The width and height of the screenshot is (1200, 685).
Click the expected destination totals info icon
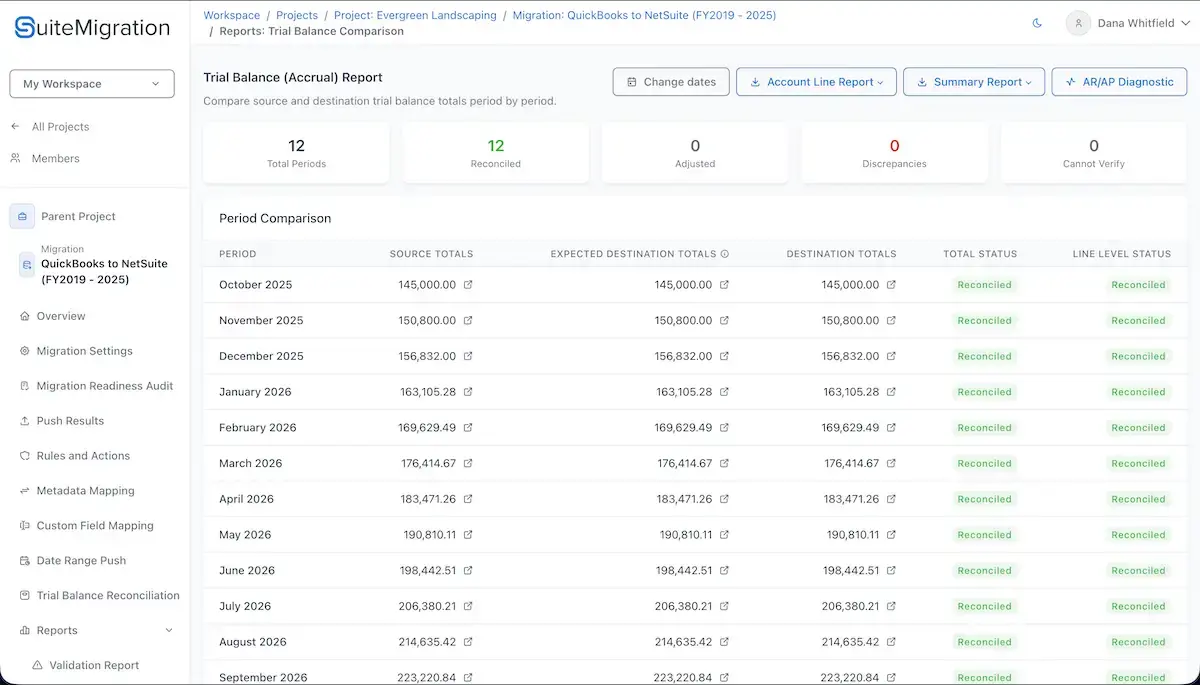click(725, 254)
